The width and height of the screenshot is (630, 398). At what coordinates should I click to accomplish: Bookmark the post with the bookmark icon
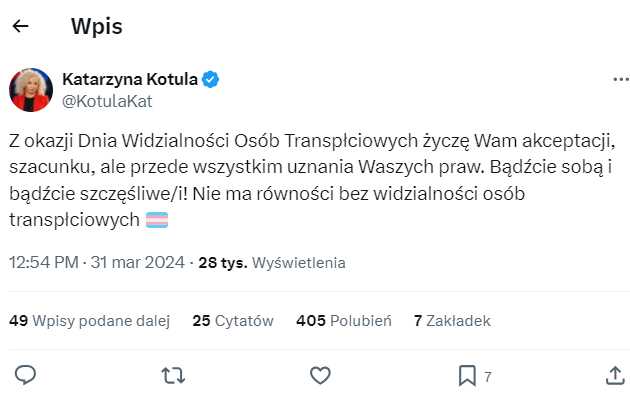pyautogui.click(x=467, y=376)
